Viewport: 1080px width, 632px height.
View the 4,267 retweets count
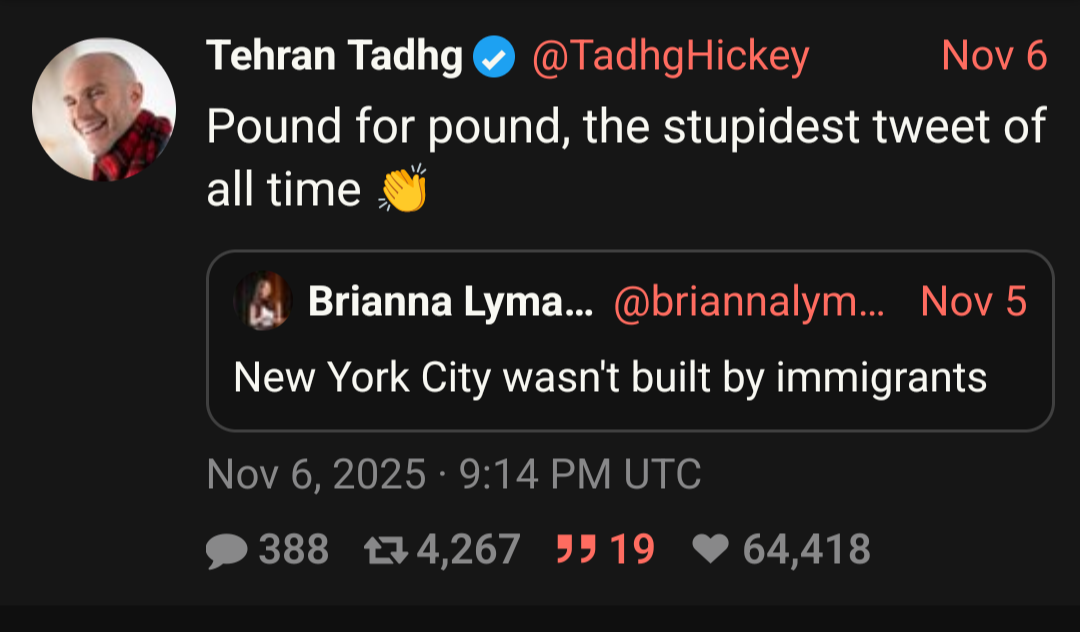coord(467,550)
